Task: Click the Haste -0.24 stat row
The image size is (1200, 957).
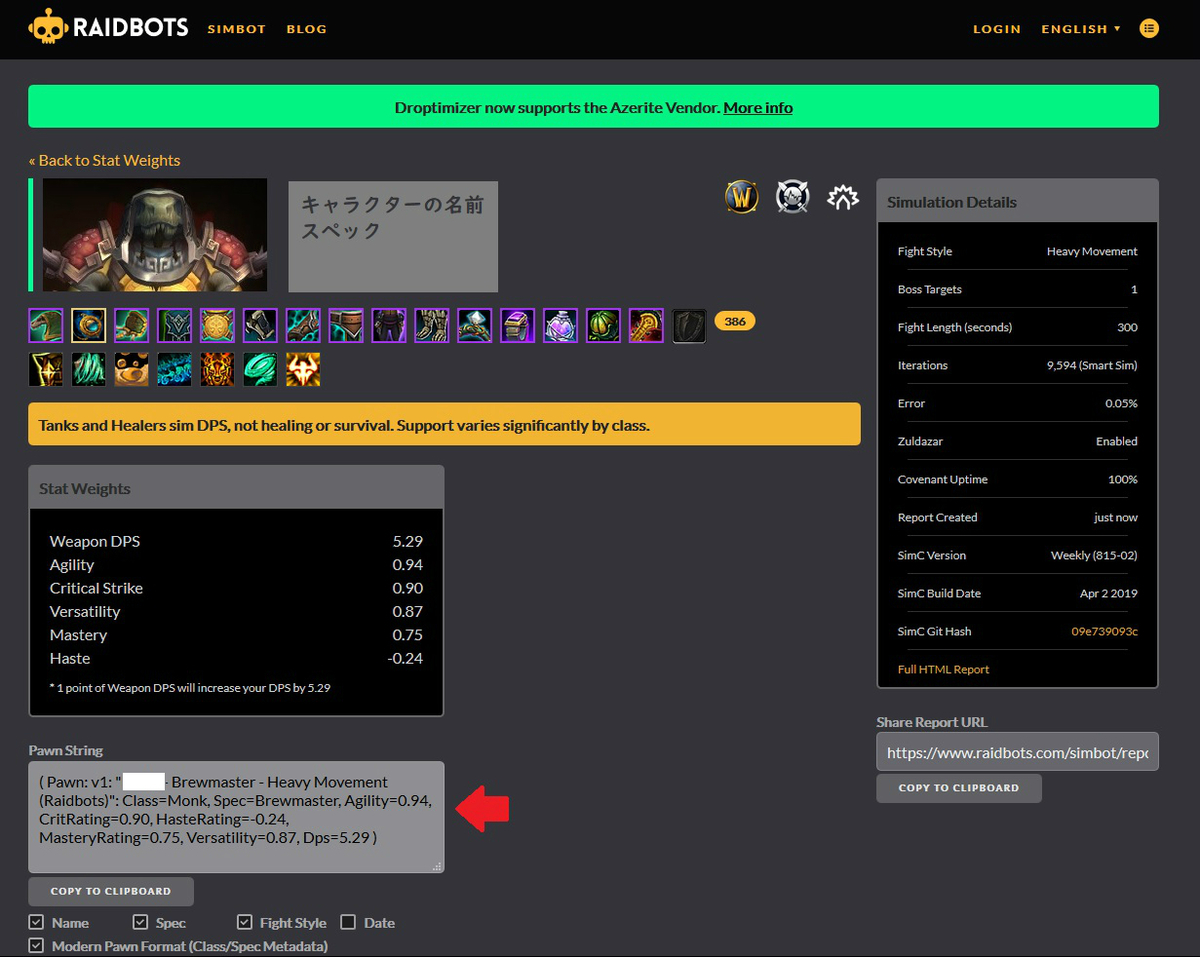Action: (x=236, y=658)
